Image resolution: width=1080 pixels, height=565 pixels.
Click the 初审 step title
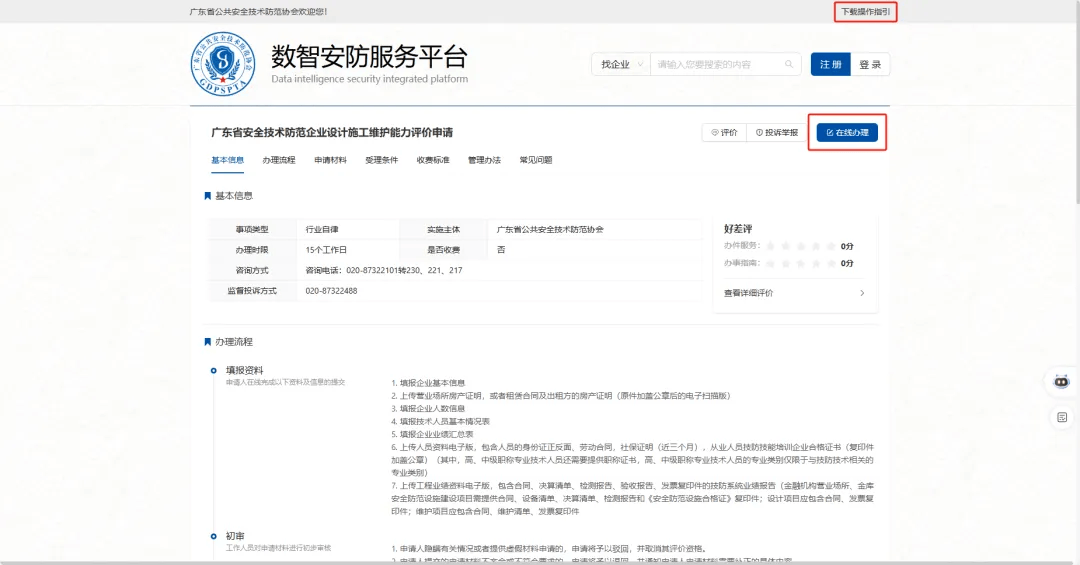pyautogui.click(x=235, y=535)
